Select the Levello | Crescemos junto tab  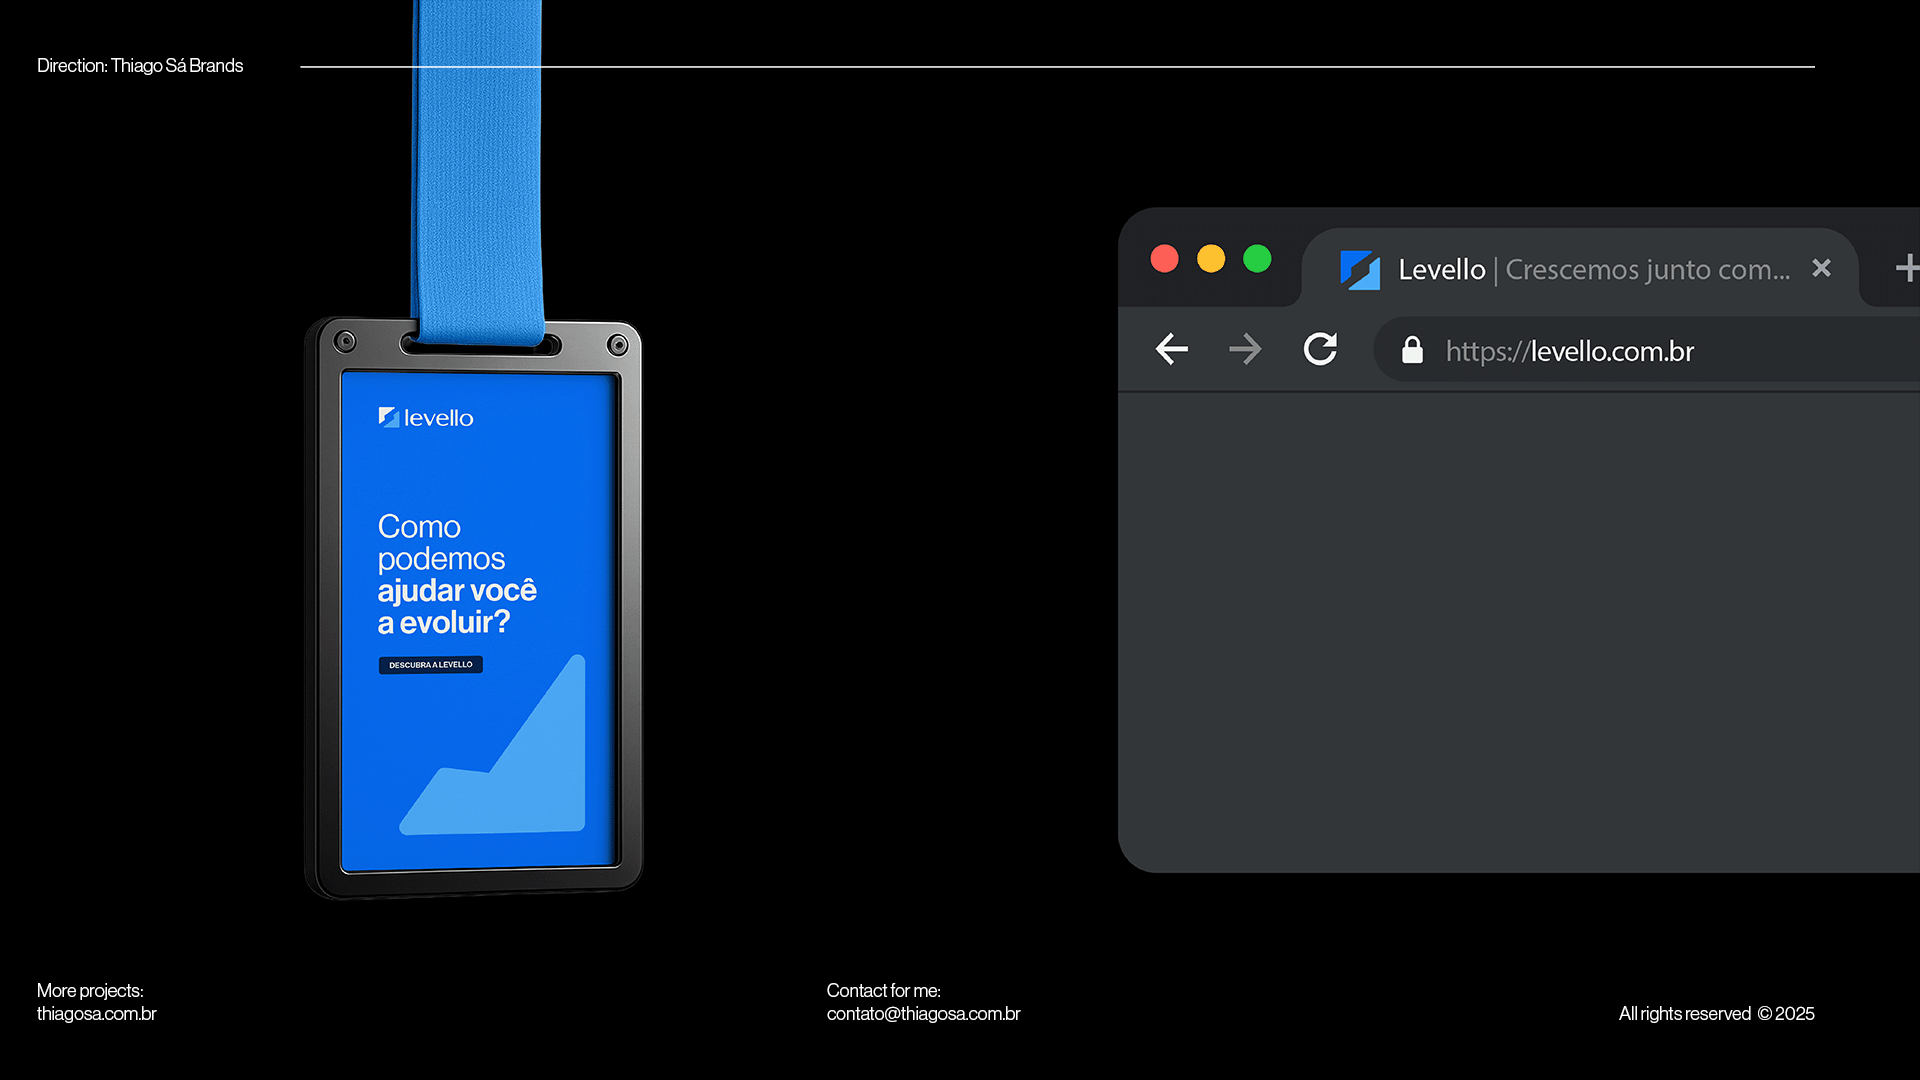coord(1580,268)
